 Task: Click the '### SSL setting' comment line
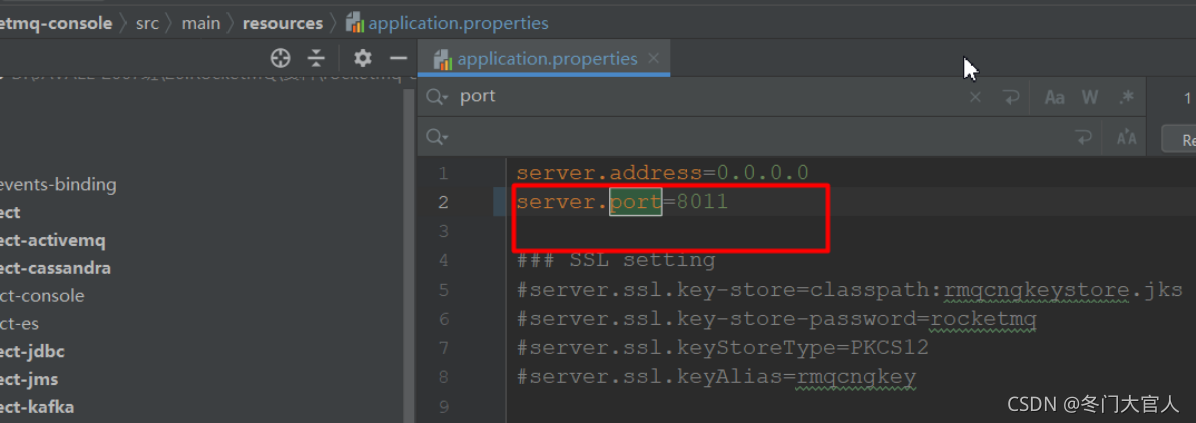(616, 261)
